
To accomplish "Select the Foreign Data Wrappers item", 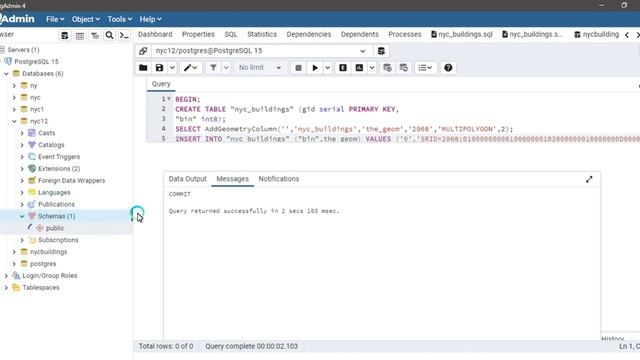I will click(x=71, y=180).
